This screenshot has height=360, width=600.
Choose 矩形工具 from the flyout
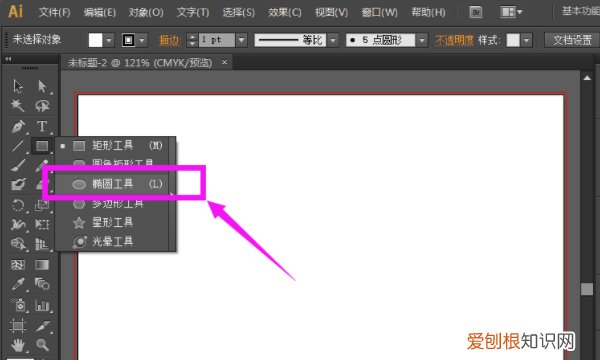[x=112, y=145]
